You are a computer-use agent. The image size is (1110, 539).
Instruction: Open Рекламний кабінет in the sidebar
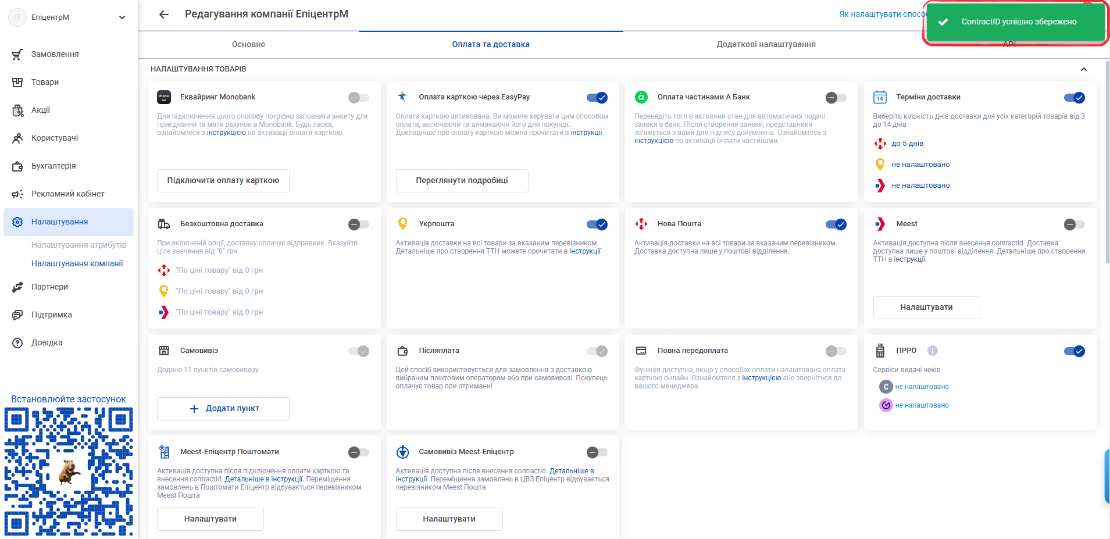click(68, 193)
